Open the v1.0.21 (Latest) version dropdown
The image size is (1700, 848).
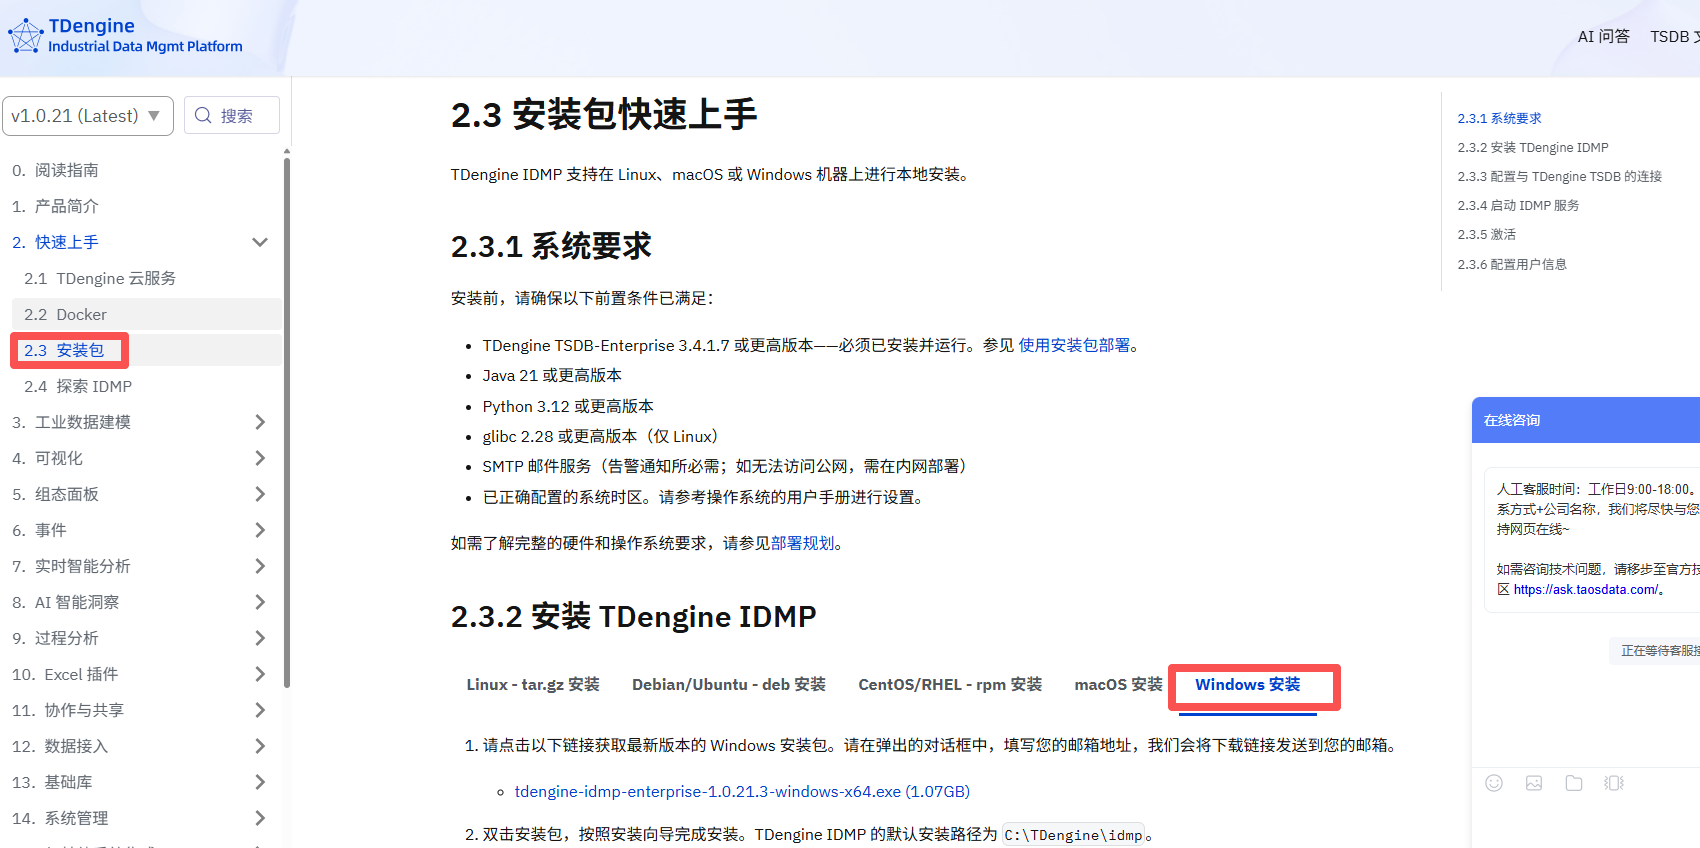click(88, 116)
